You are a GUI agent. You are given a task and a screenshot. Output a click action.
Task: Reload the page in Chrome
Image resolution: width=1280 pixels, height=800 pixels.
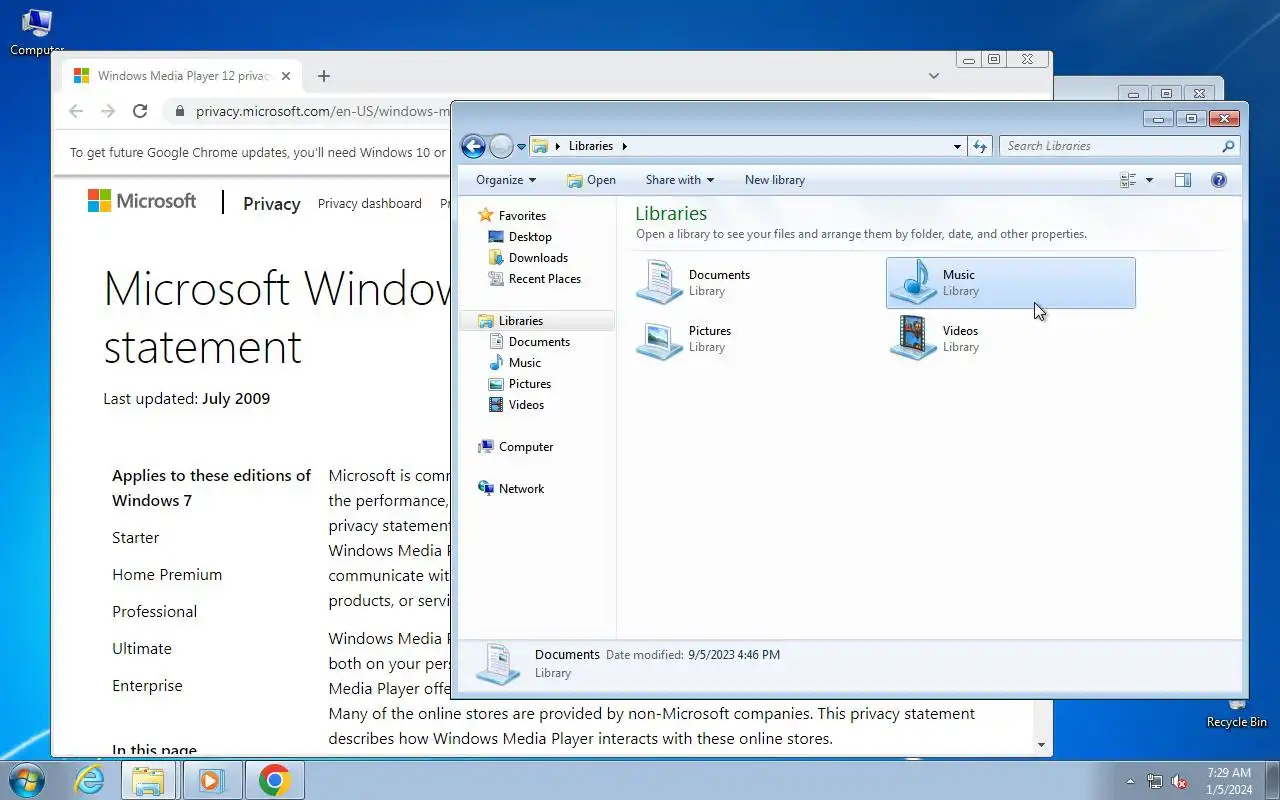(x=140, y=111)
